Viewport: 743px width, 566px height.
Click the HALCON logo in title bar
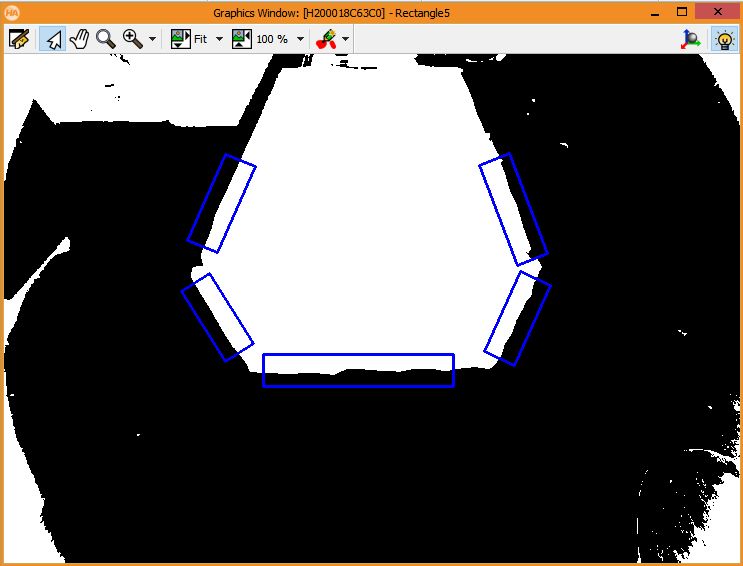11,13
